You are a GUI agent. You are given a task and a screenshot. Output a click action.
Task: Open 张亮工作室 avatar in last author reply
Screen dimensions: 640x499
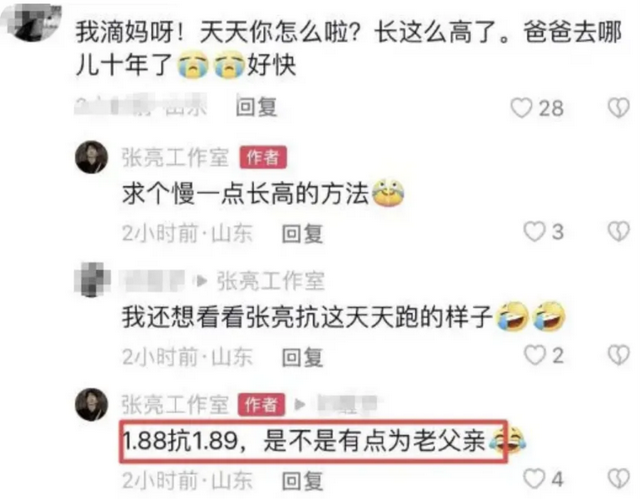[91, 404]
